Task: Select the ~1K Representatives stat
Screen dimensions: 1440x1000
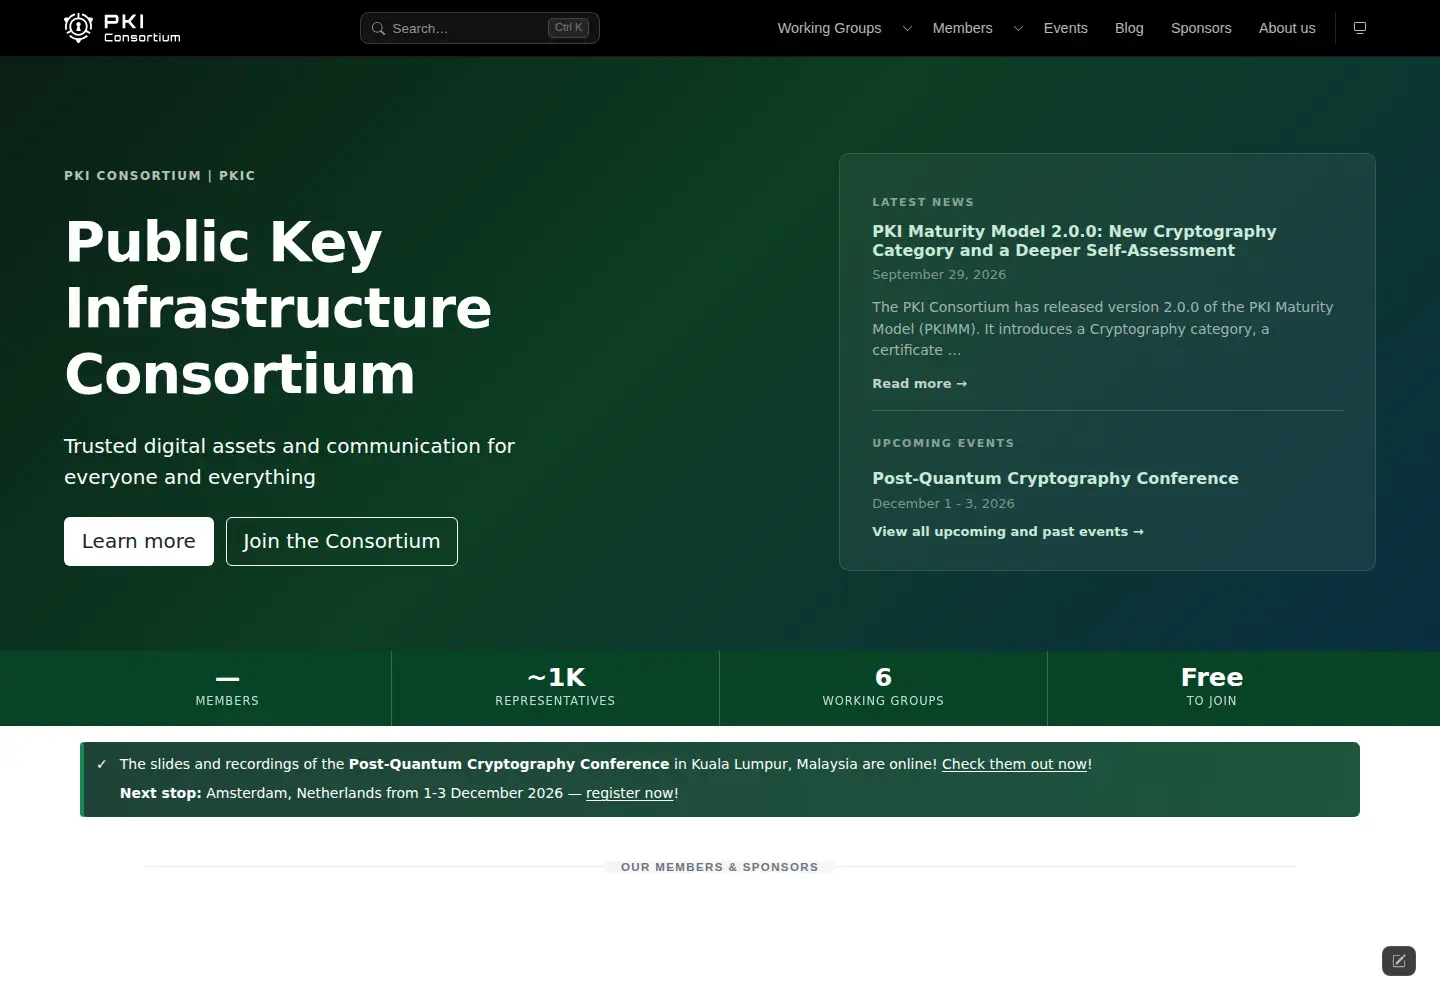Action: [555, 687]
